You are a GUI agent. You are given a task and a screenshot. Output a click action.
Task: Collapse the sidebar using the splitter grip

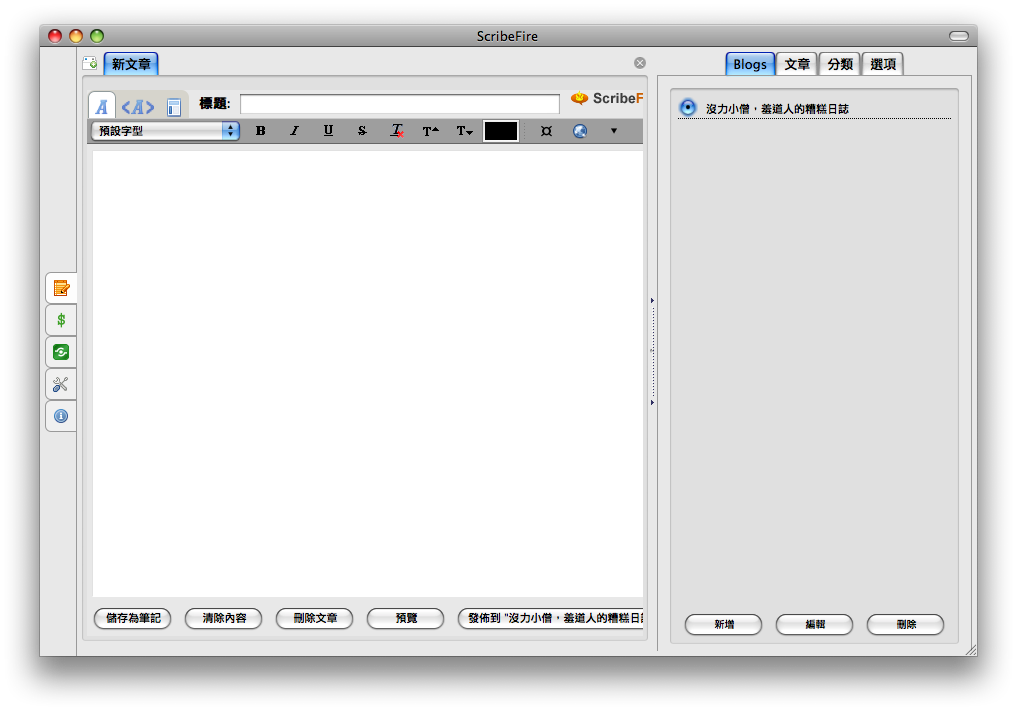coord(652,352)
